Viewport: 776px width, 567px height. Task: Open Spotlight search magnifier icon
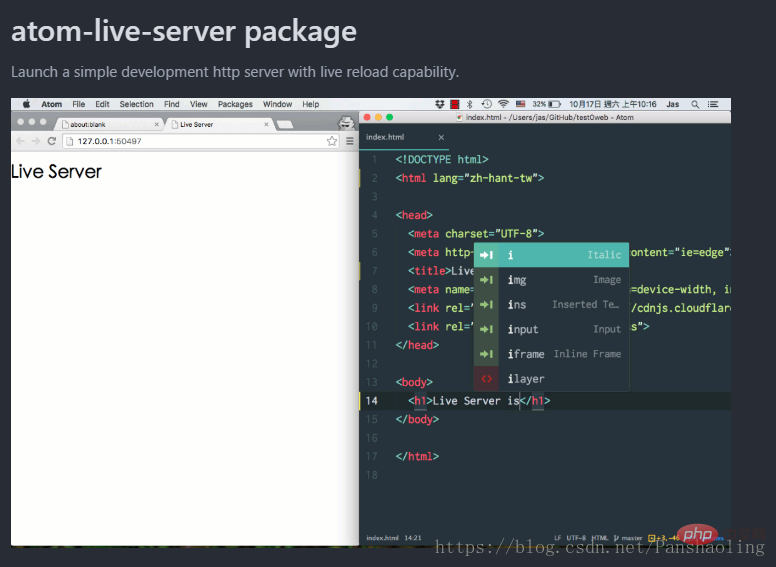pos(695,104)
